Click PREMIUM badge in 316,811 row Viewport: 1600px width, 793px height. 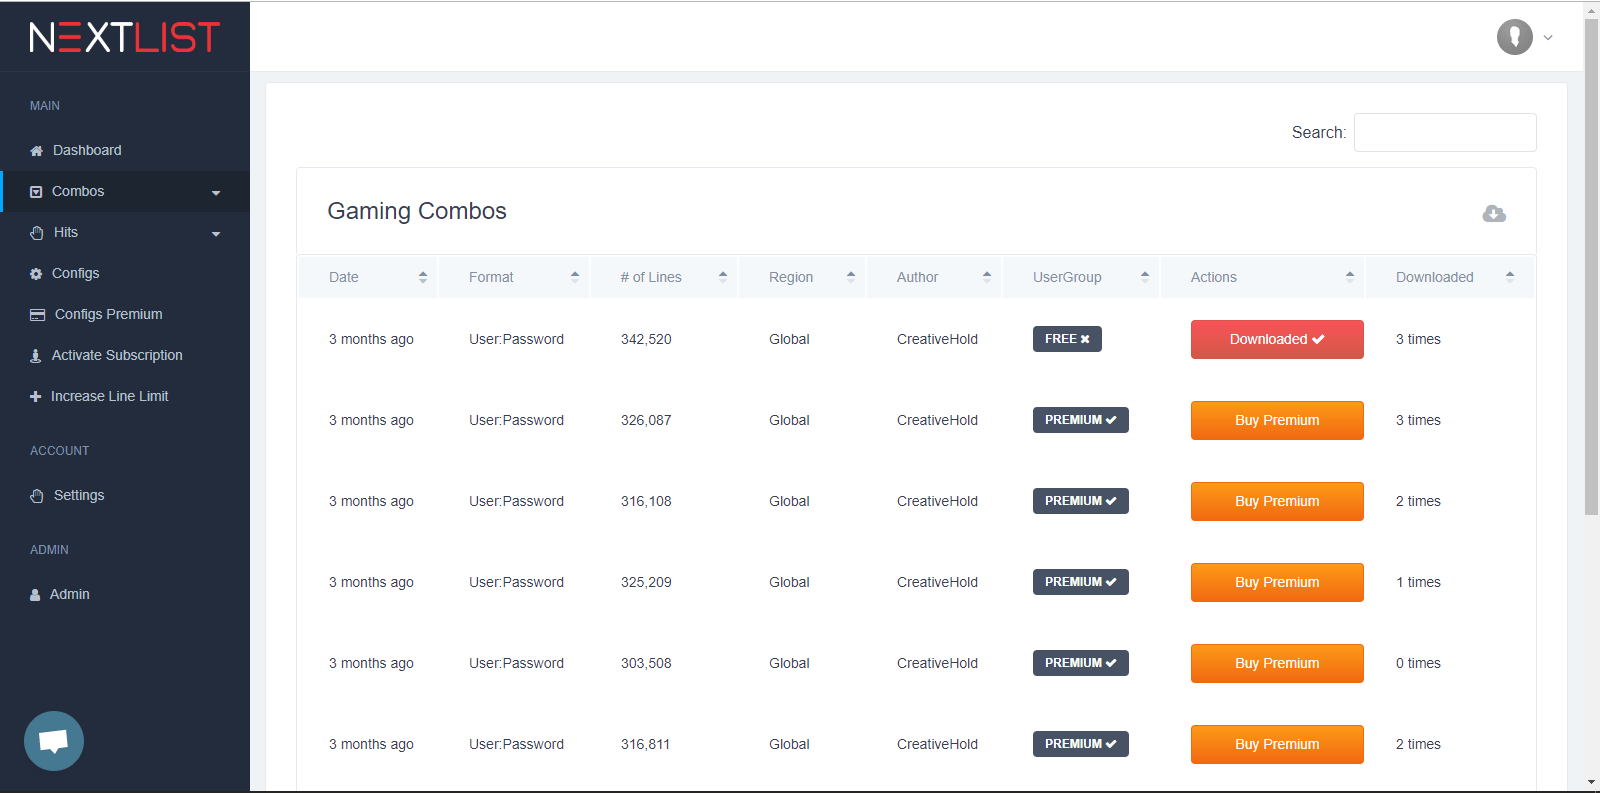(x=1081, y=744)
